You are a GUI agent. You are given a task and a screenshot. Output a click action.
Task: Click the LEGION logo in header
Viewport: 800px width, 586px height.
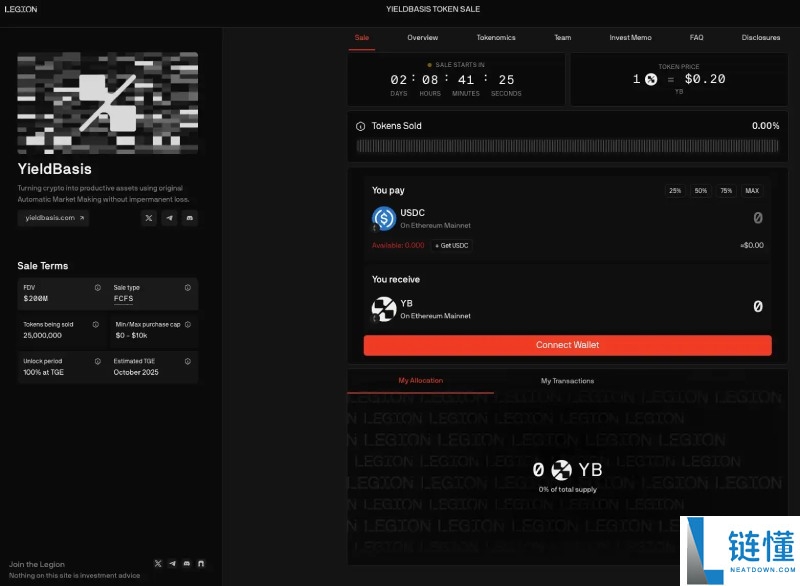[x=21, y=9]
